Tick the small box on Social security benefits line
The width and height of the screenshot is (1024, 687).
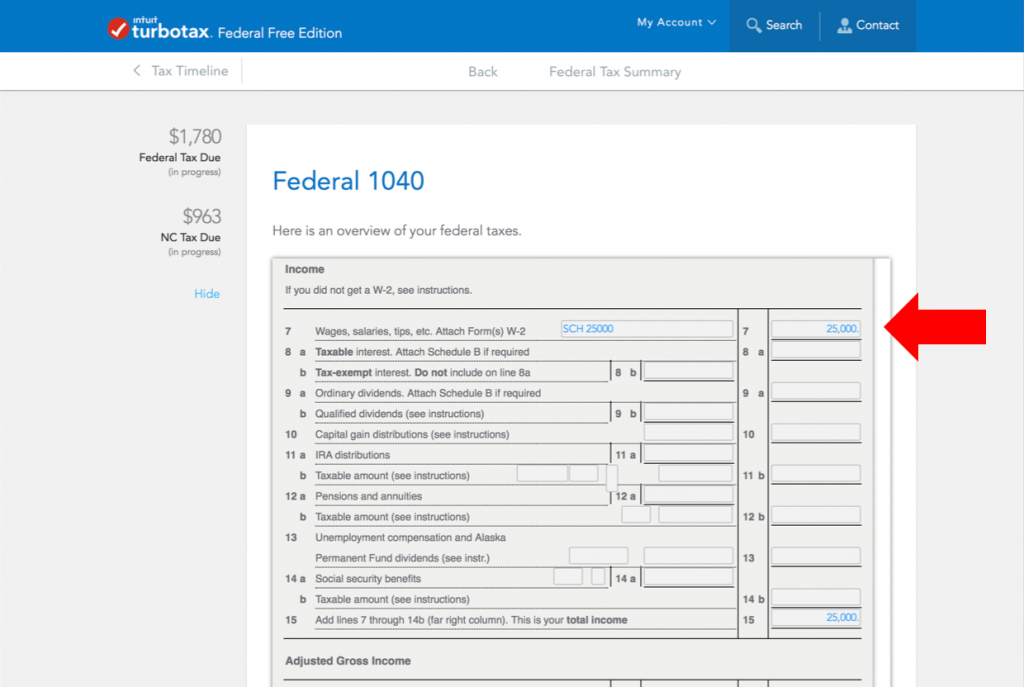pyautogui.click(x=598, y=577)
